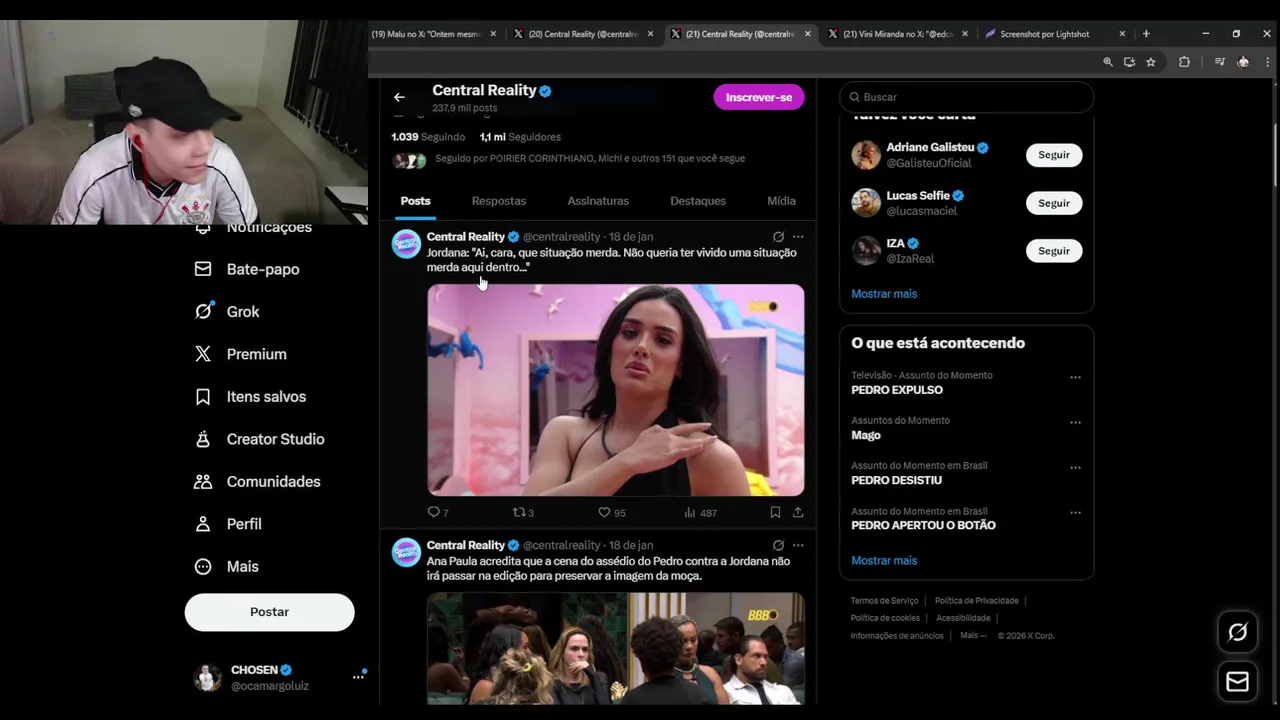
Task: Switch to the Mídia tab
Action: point(781,201)
